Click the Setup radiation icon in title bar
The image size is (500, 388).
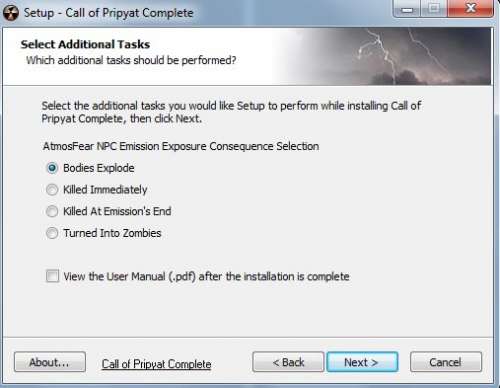[x=11, y=13]
